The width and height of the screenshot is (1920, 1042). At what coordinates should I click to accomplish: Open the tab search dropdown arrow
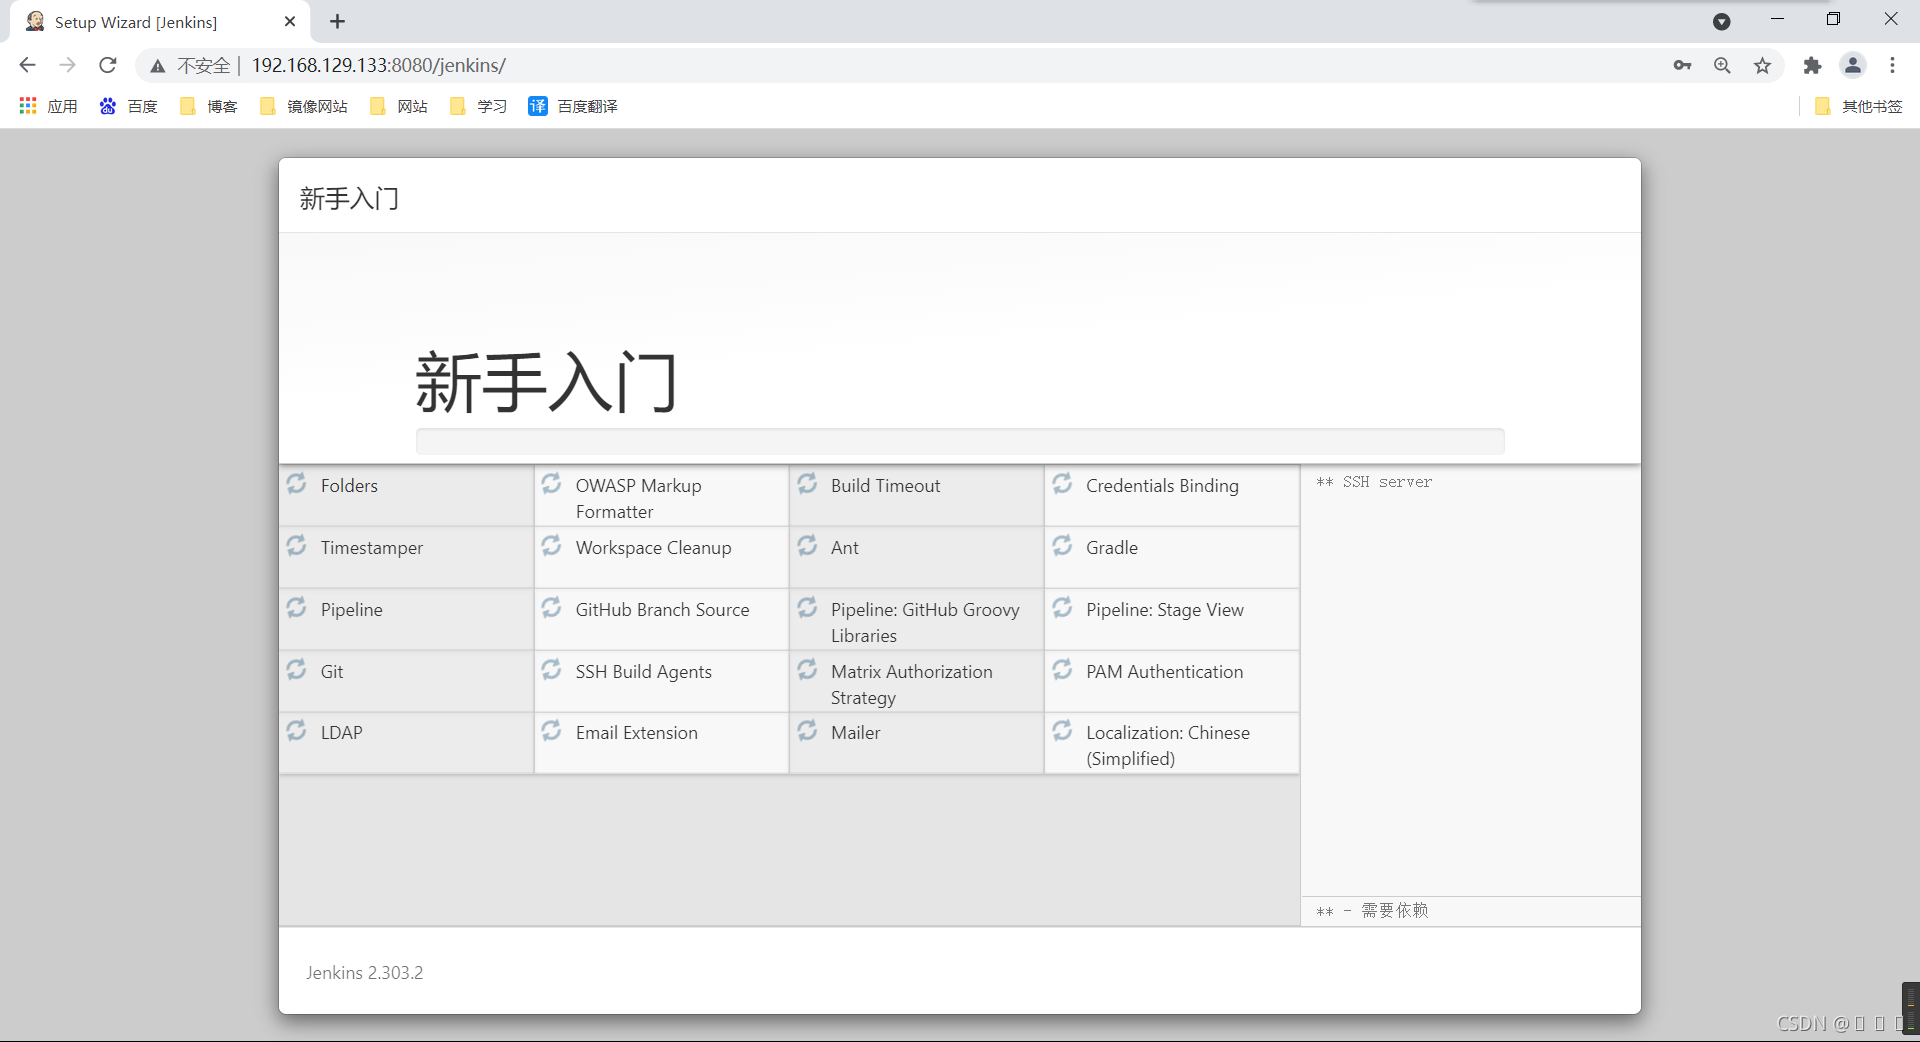pos(1721,21)
